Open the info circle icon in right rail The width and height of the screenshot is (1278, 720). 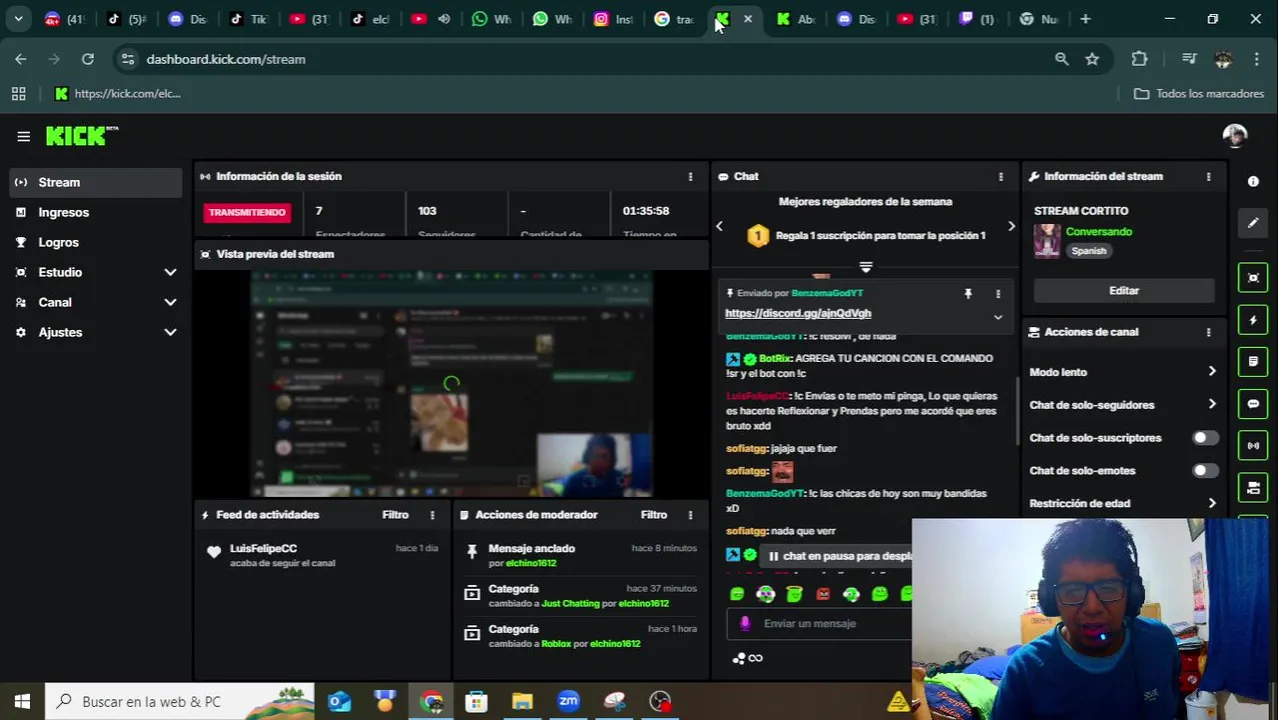click(1253, 181)
